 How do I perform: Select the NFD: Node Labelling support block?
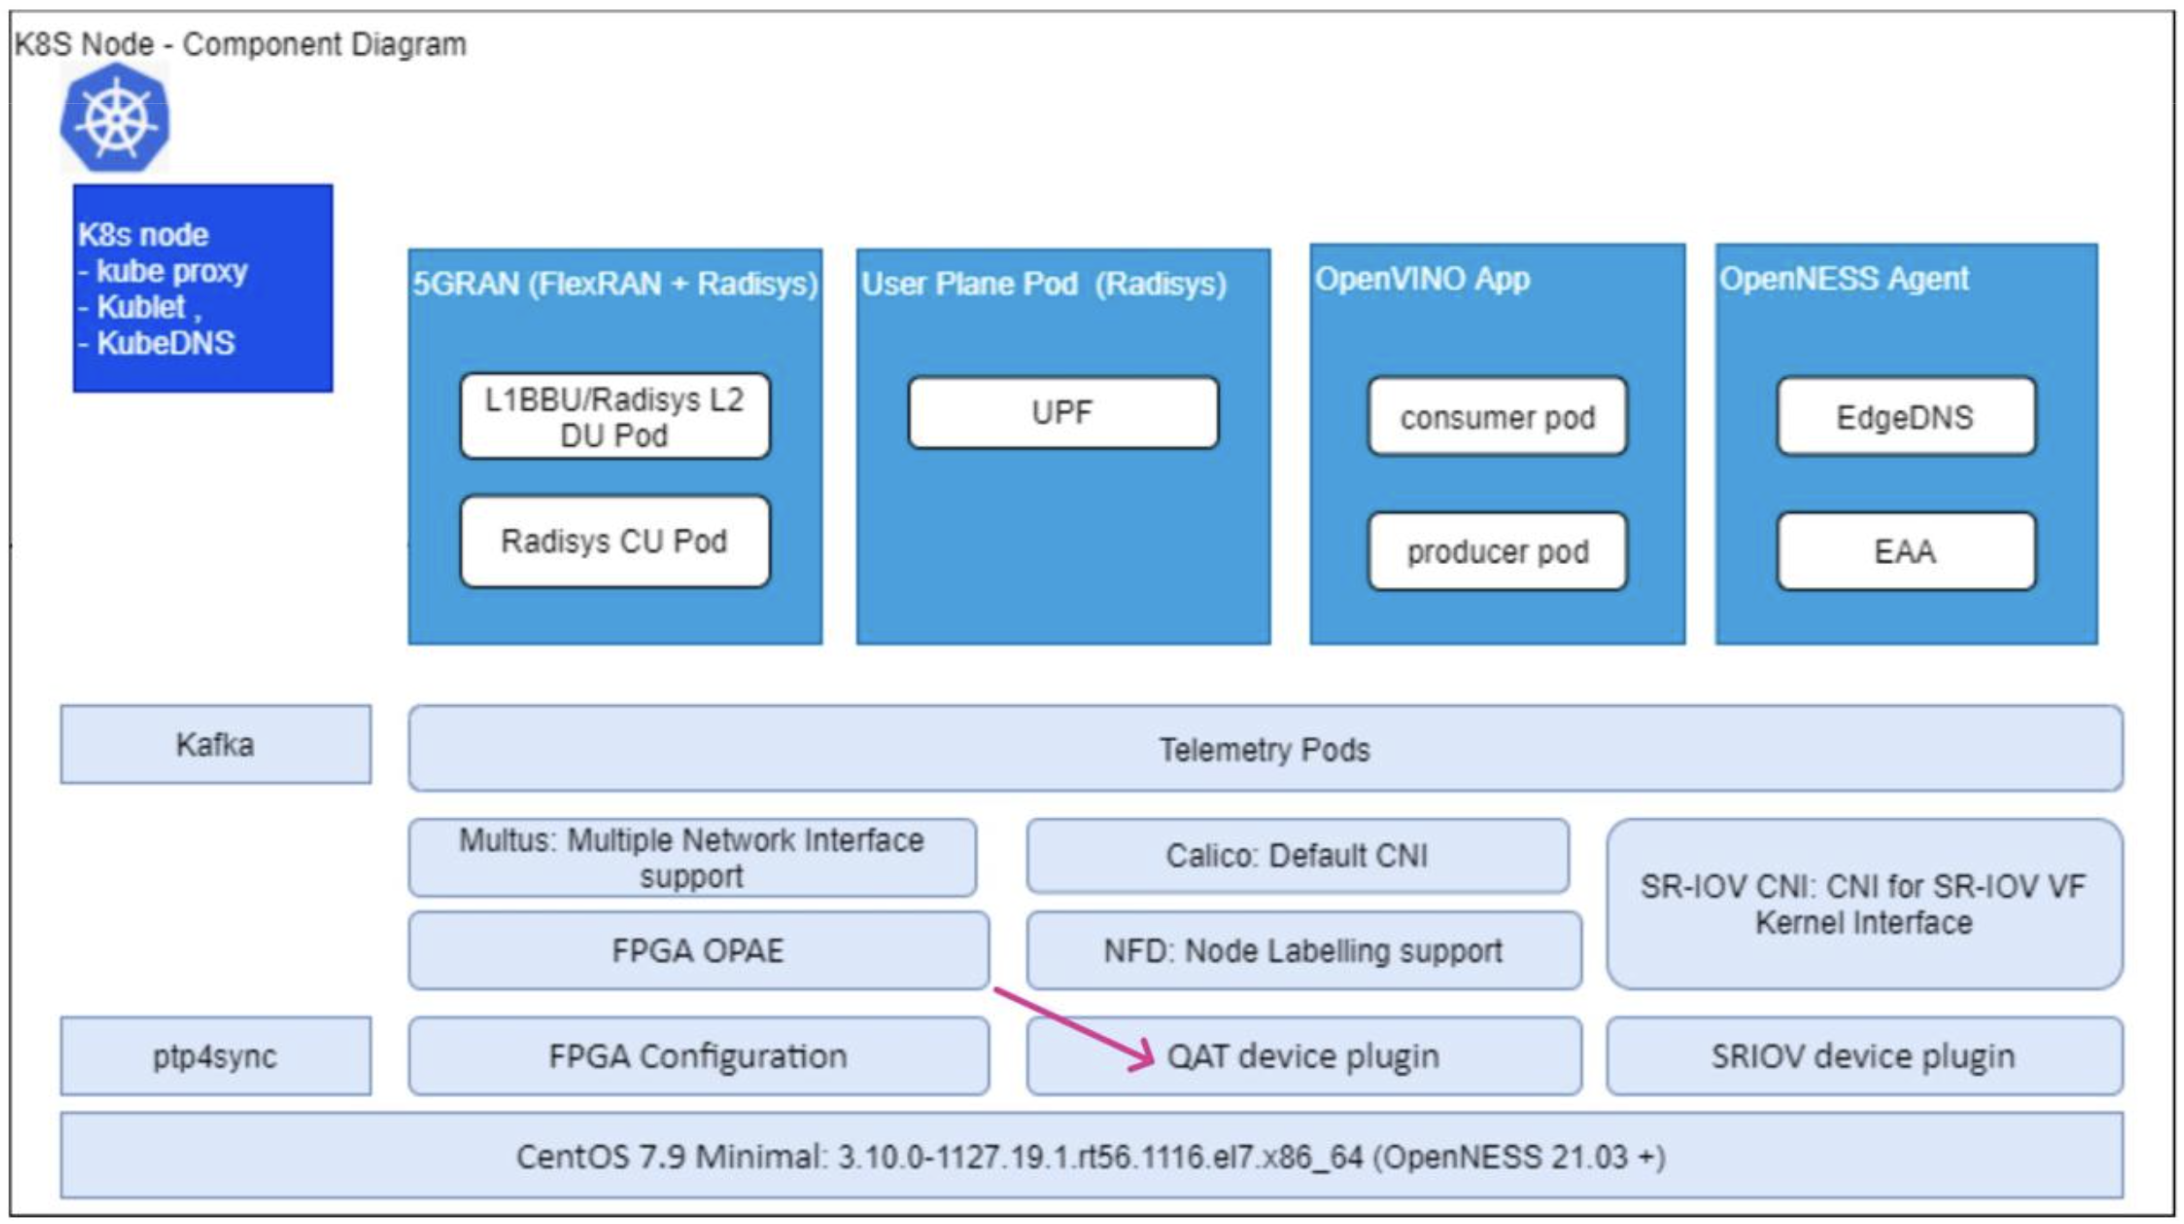1303,951
